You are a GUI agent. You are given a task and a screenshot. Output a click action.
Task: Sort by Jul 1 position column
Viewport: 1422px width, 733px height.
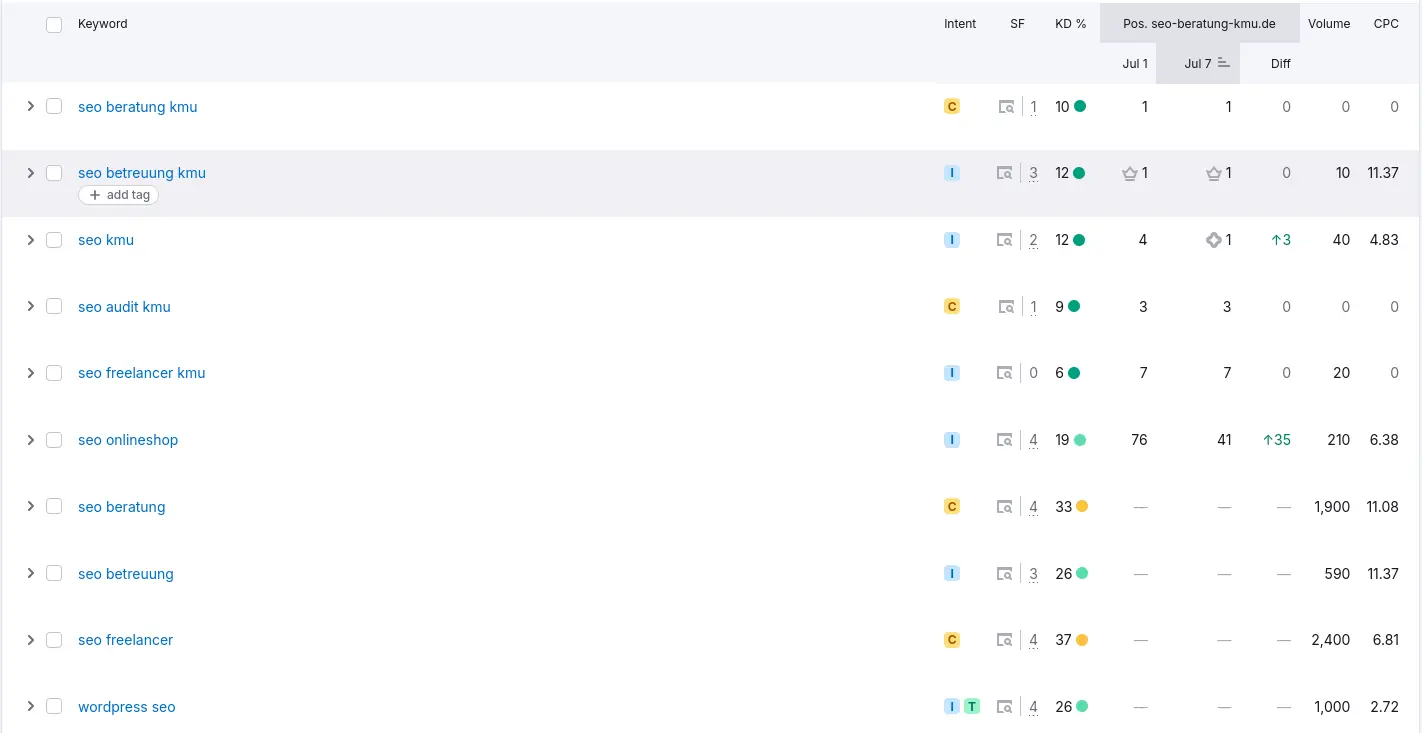(x=1135, y=63)
